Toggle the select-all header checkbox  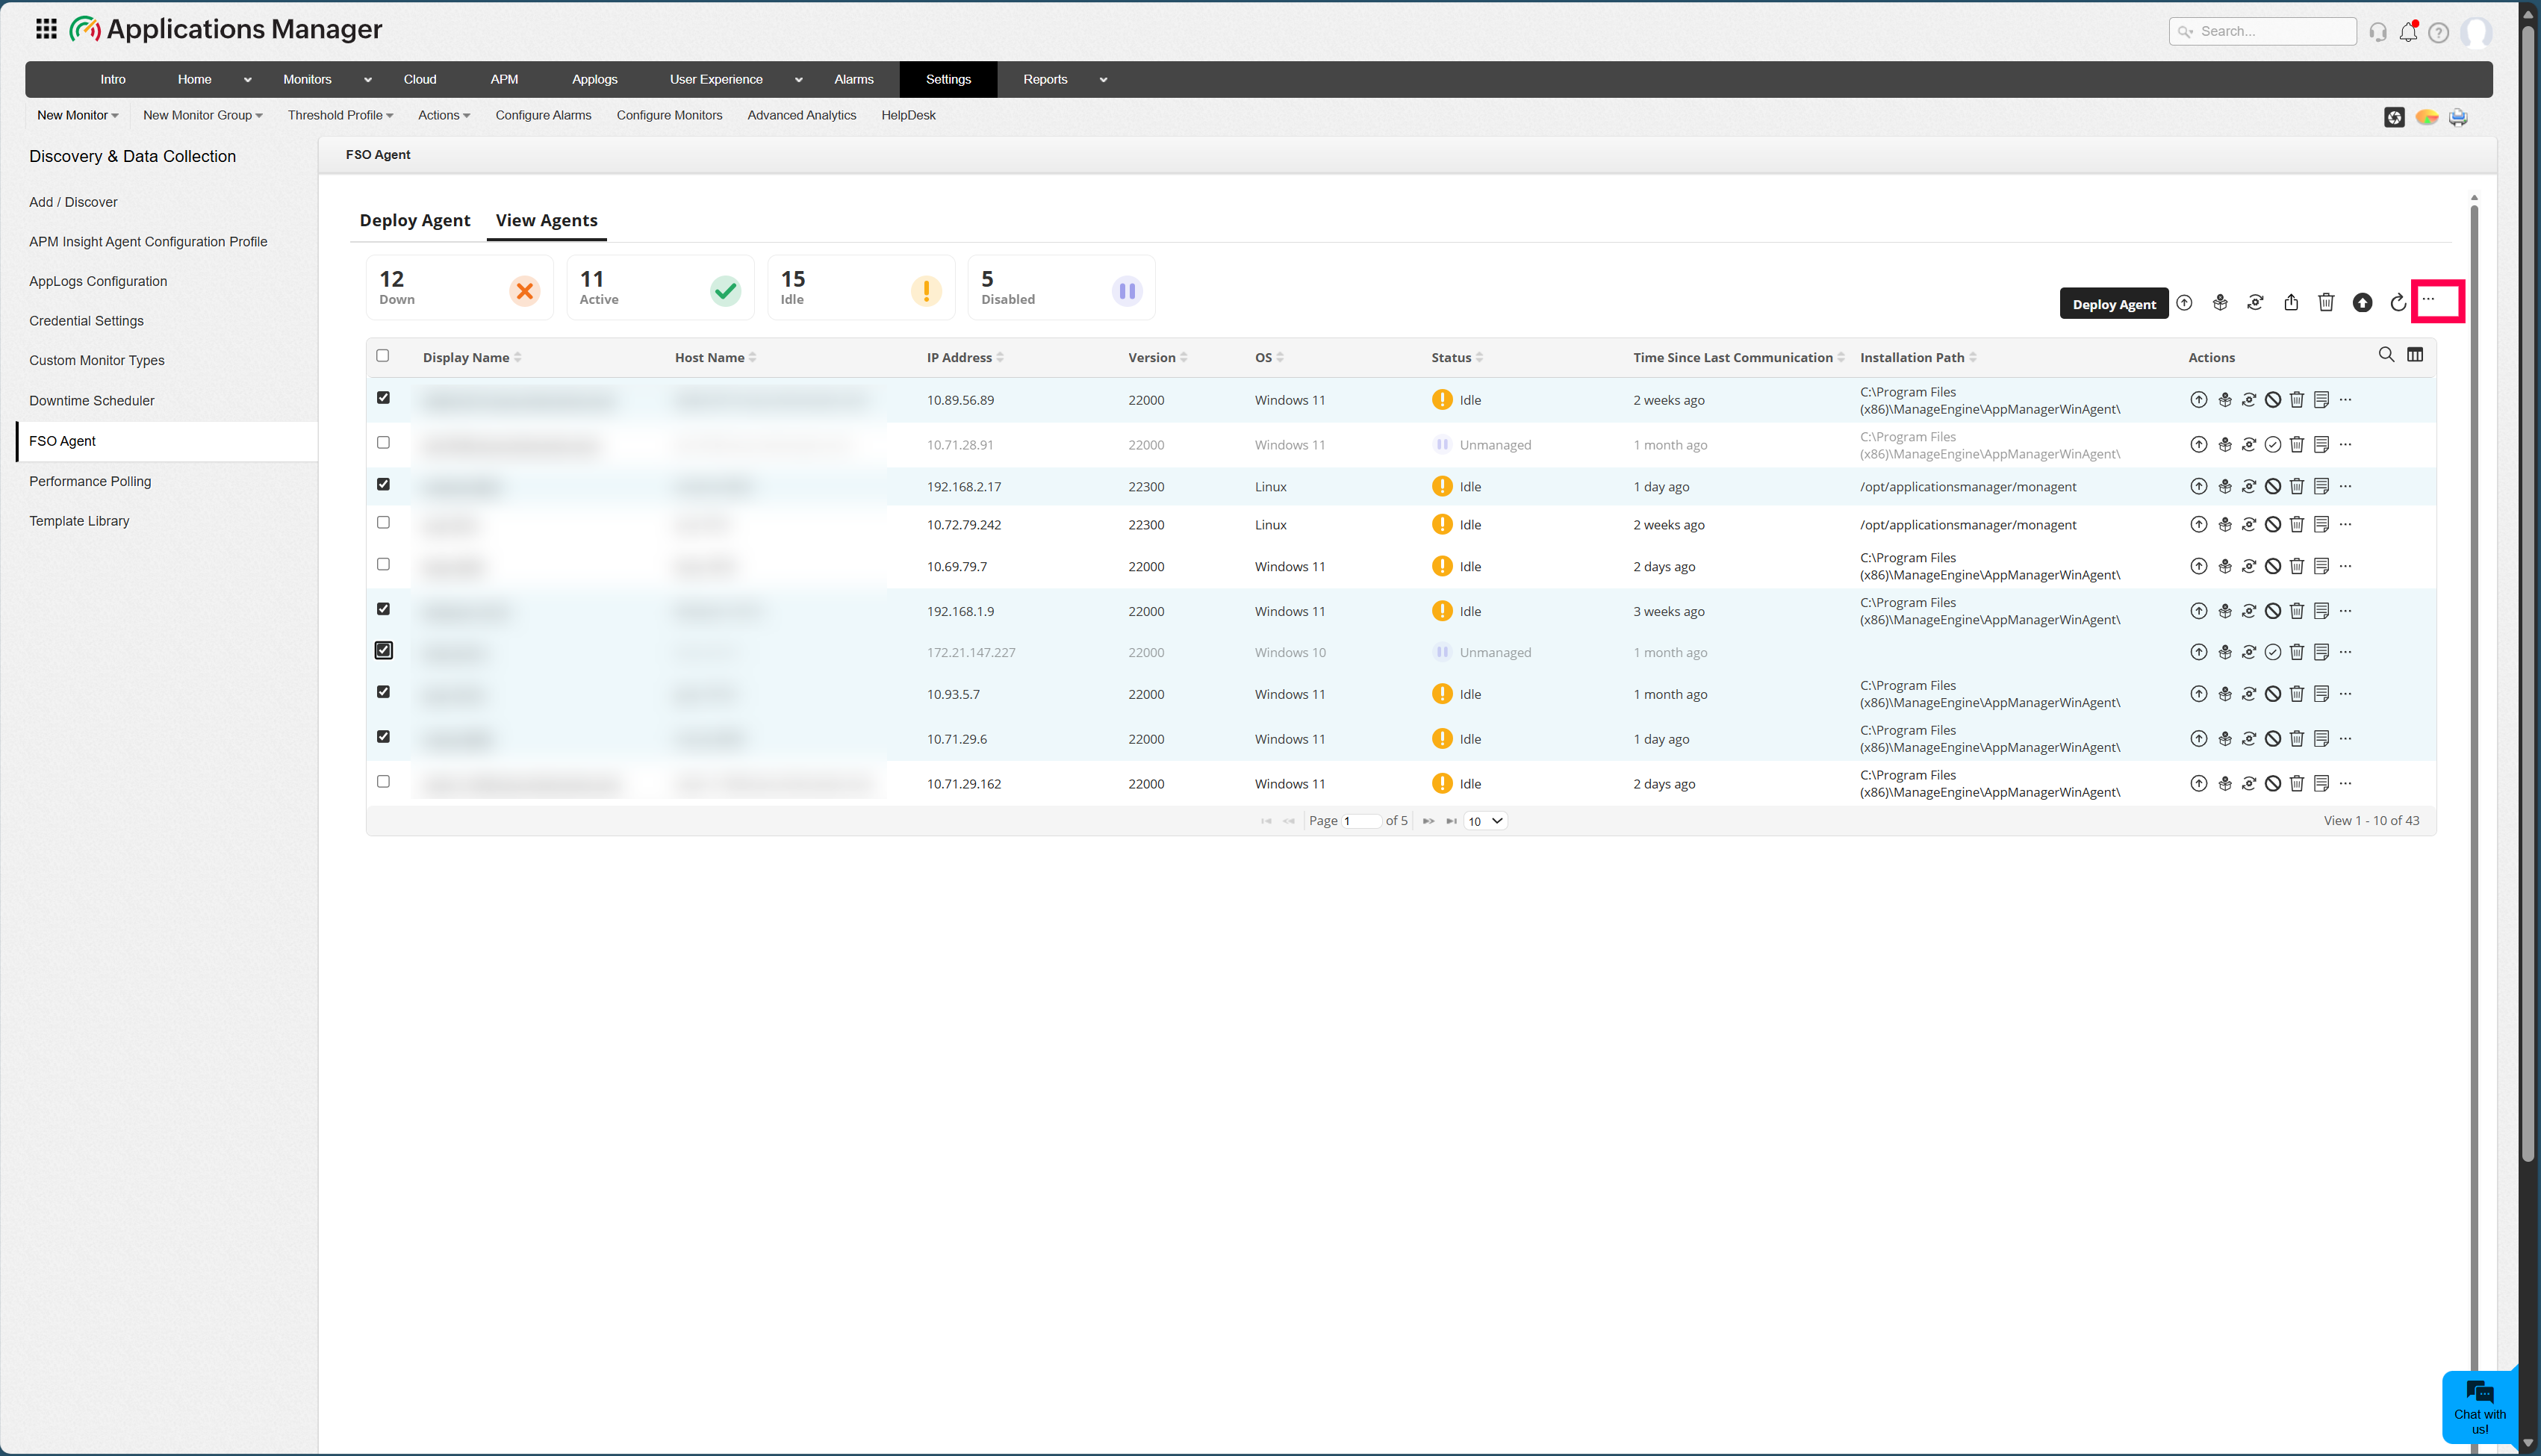(x=382, y=356)
